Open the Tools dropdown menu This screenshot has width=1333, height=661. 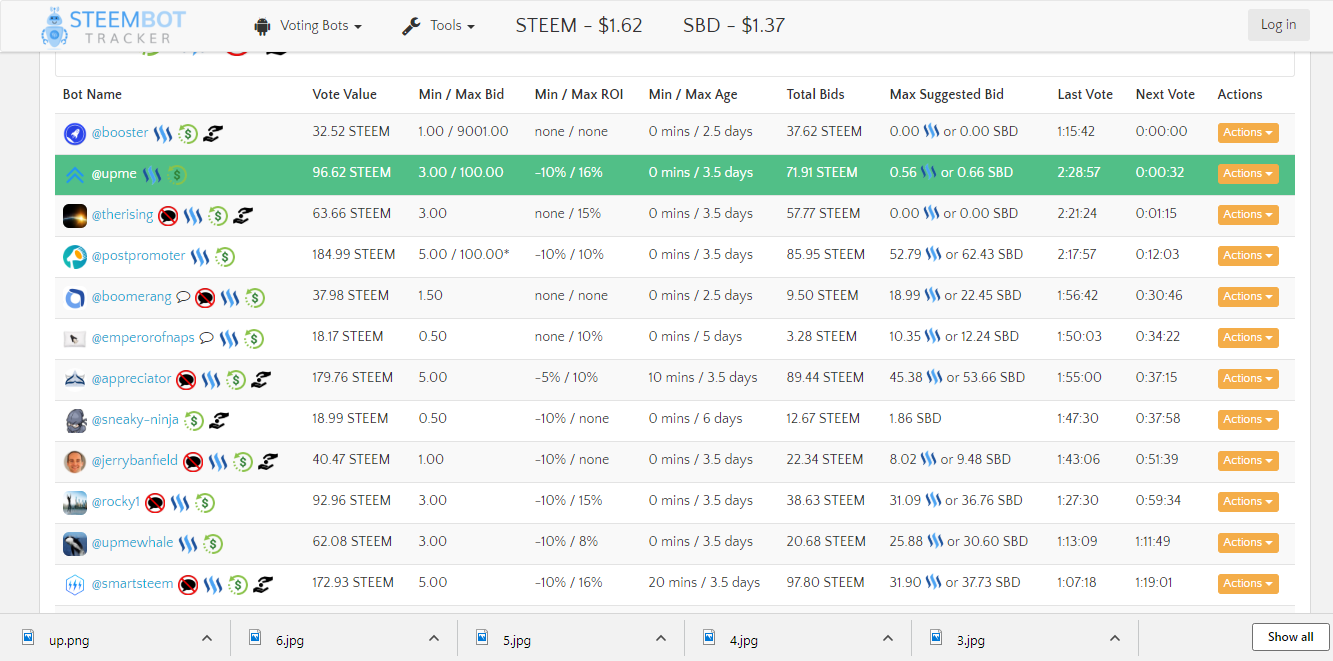(438, 26)
